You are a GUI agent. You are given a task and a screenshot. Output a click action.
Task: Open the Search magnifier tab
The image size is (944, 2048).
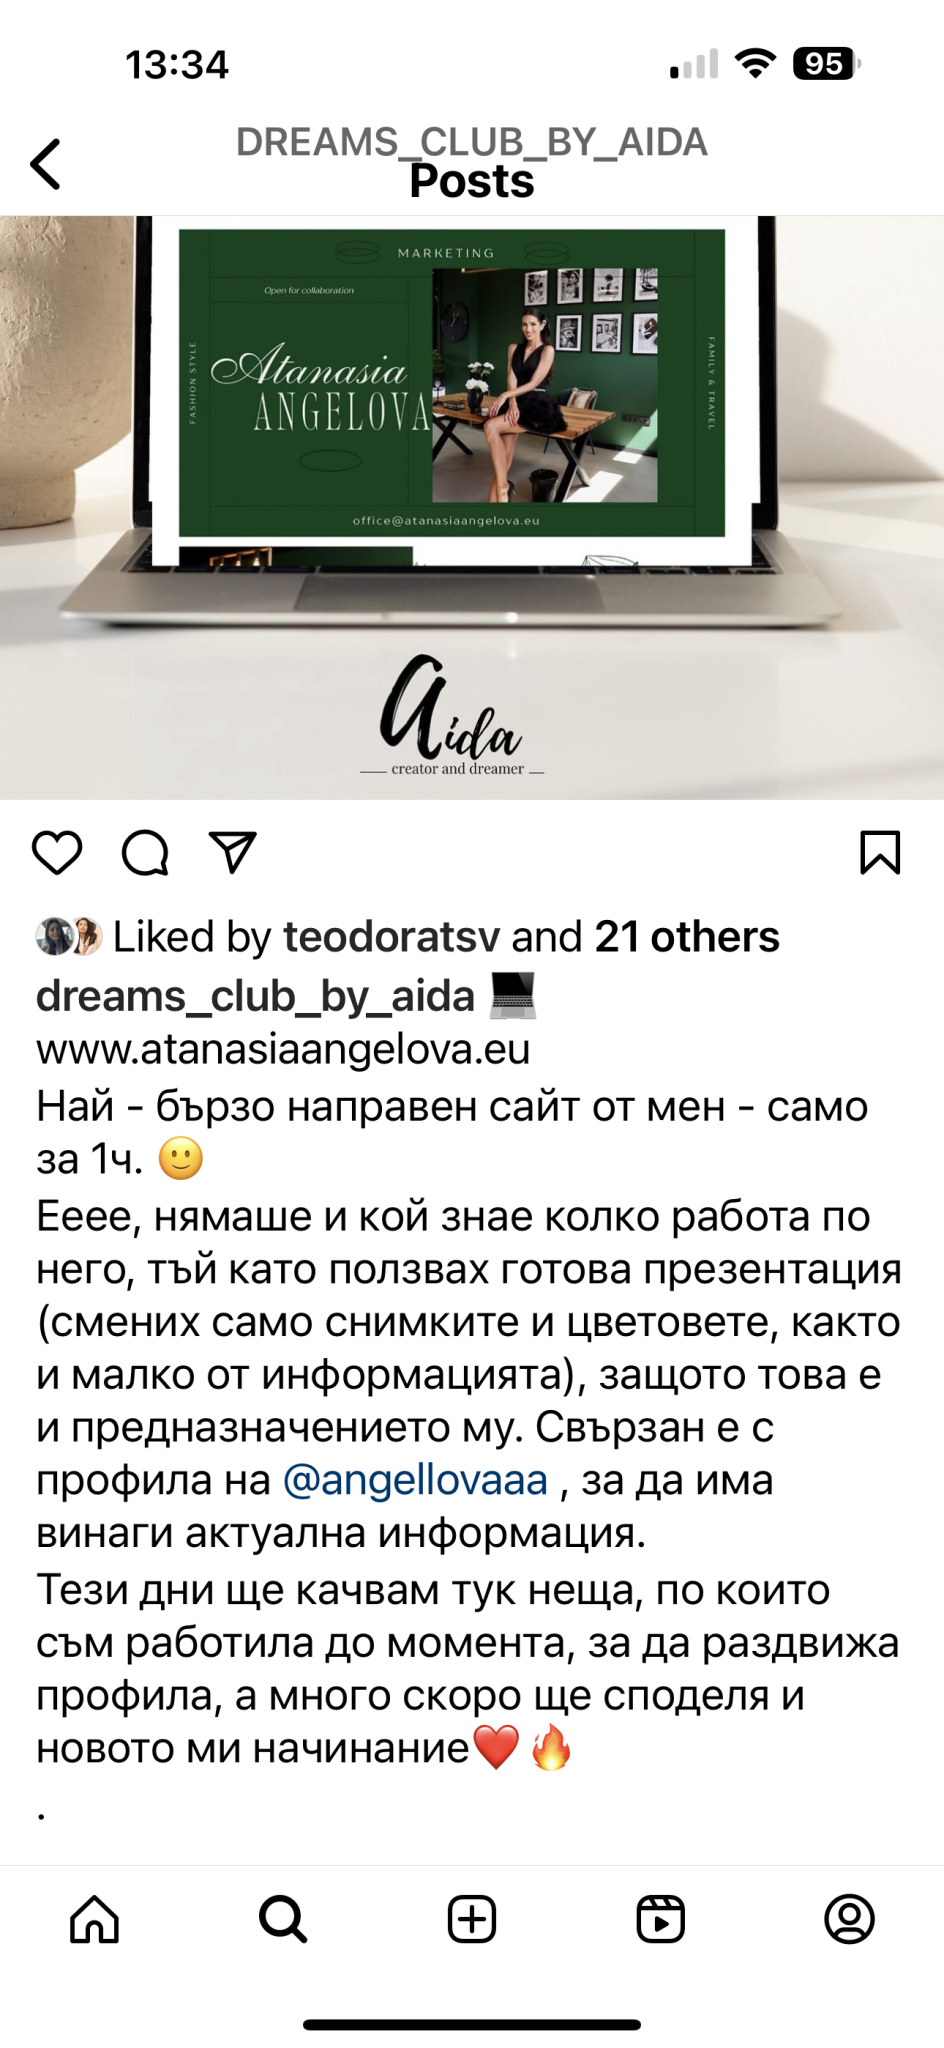pos(283,1919)
